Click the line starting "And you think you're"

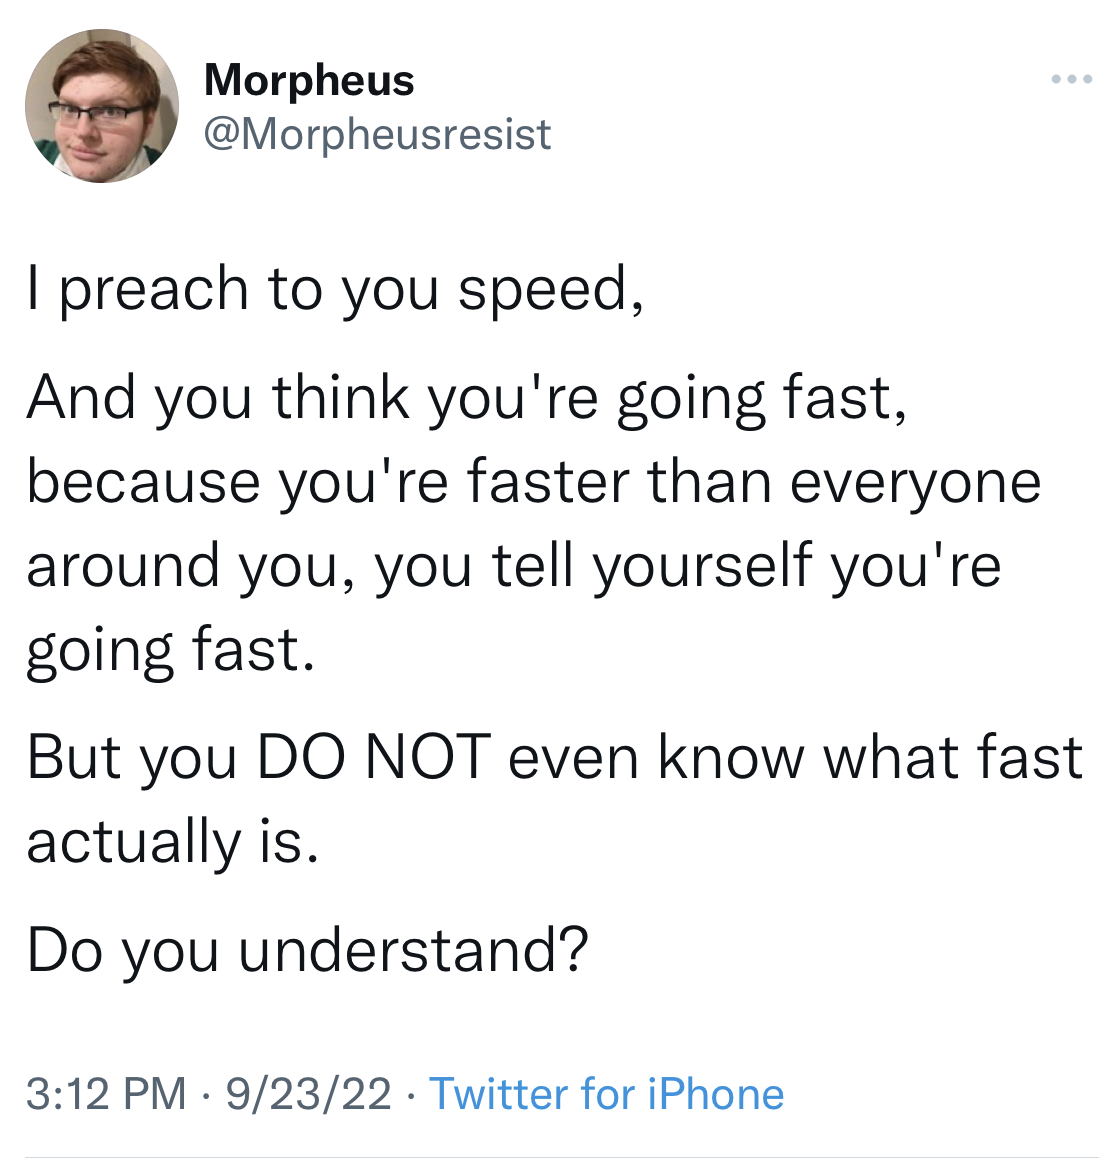466,398
